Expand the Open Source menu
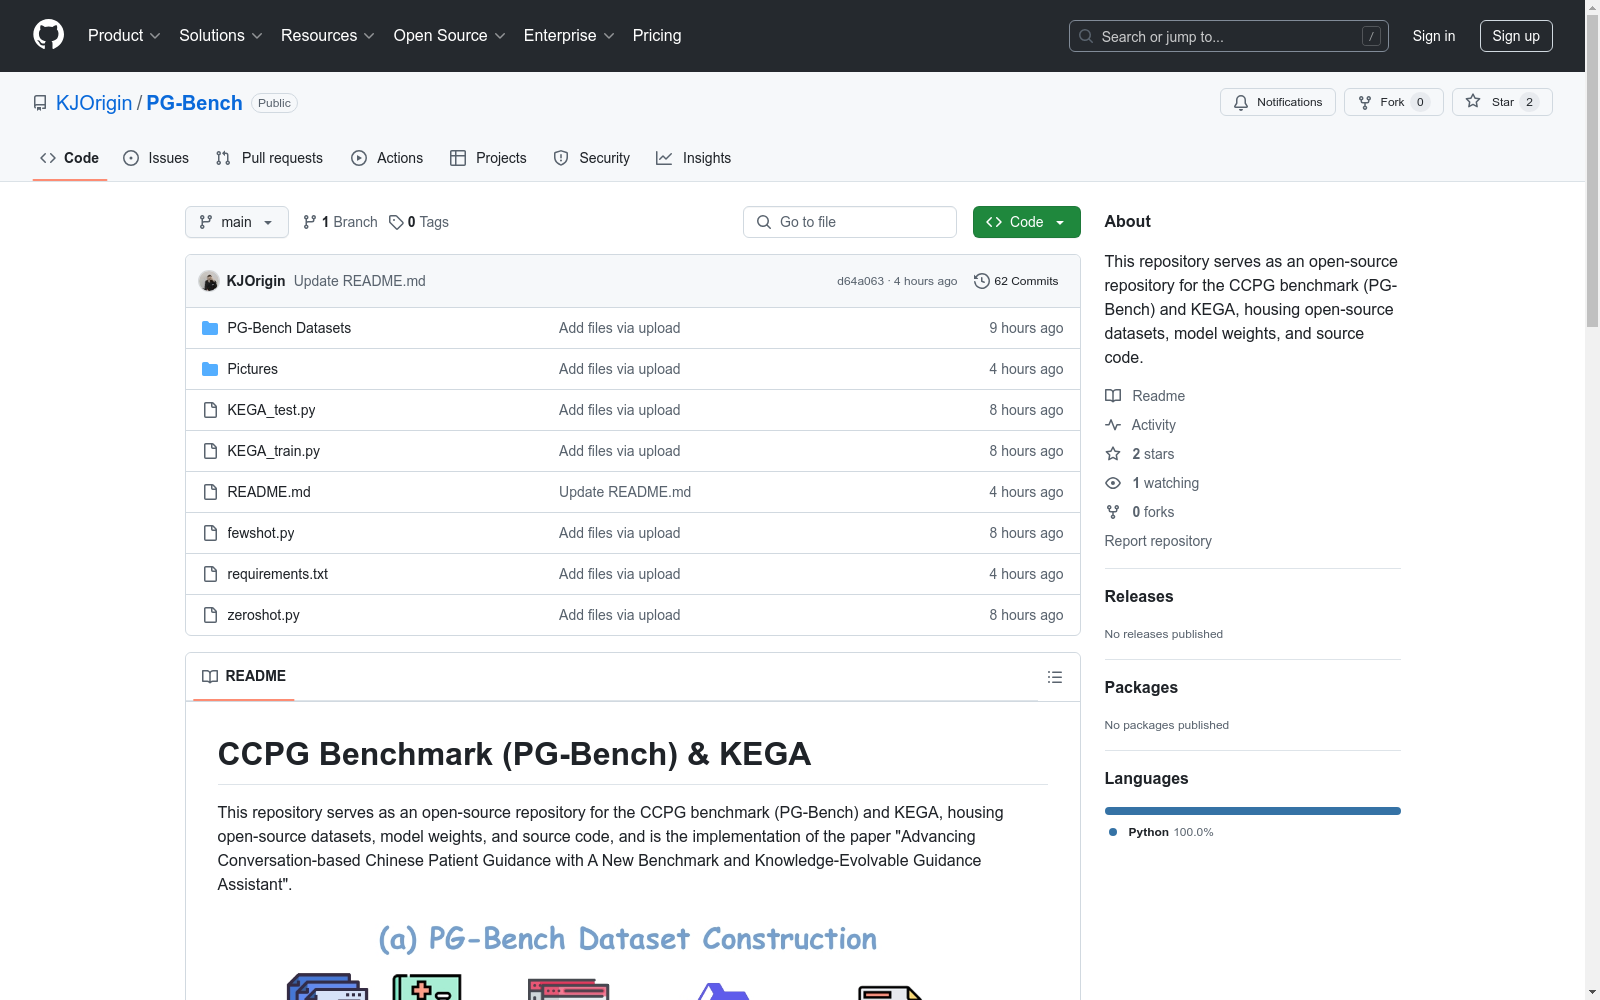 (x=450, y=35)
